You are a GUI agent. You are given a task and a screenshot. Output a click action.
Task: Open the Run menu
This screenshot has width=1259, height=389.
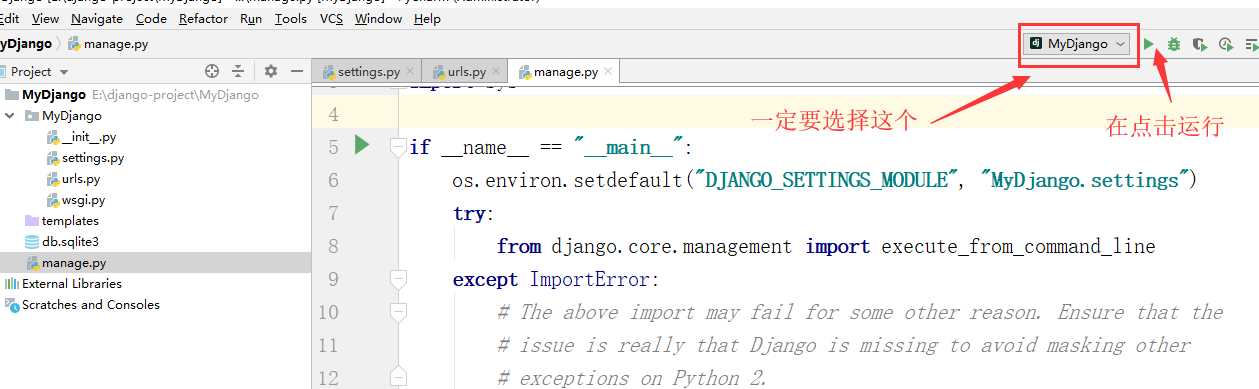[251, 19]
